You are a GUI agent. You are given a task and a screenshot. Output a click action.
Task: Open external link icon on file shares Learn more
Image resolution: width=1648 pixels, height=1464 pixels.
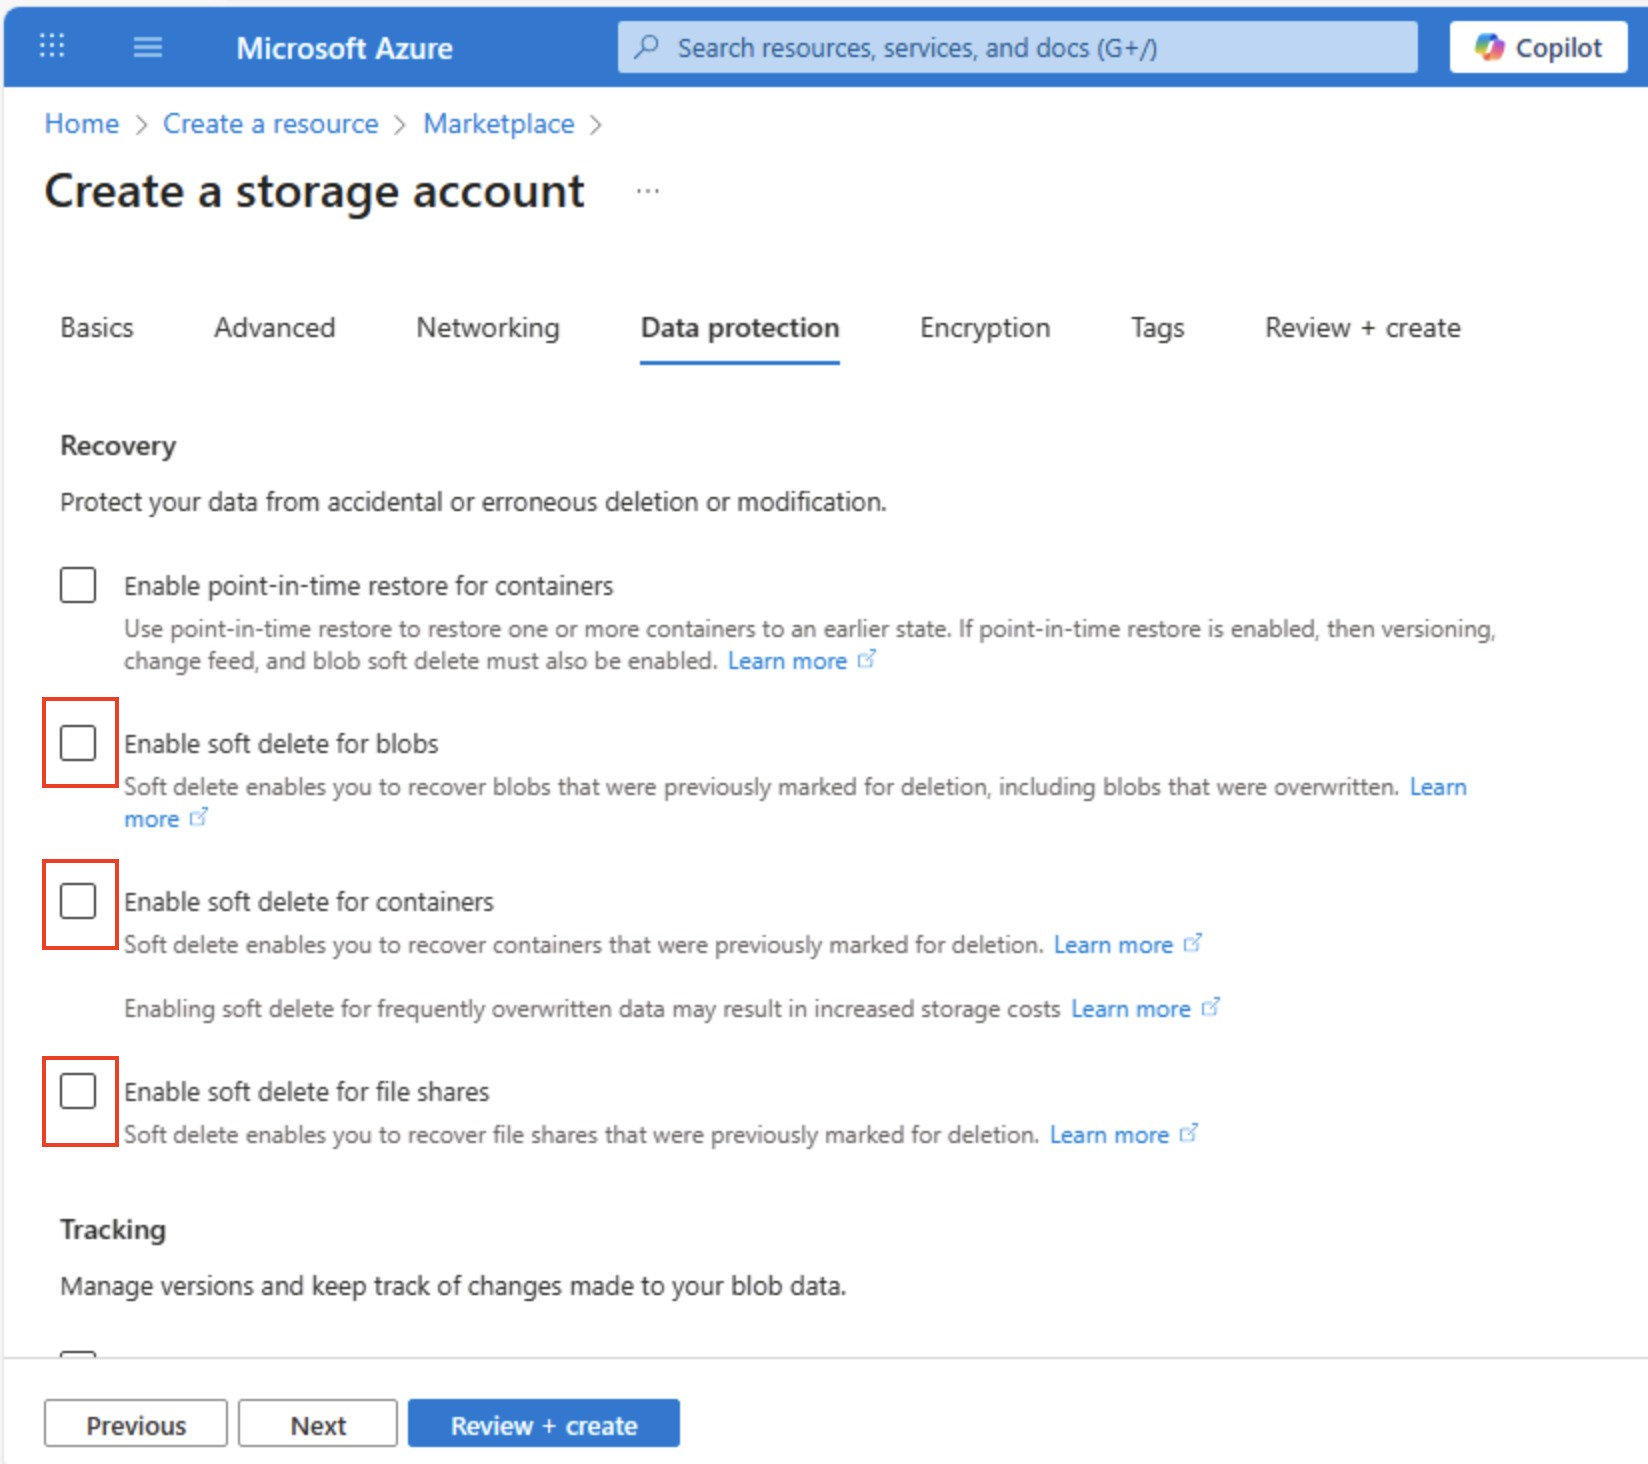(1189, 1133)
